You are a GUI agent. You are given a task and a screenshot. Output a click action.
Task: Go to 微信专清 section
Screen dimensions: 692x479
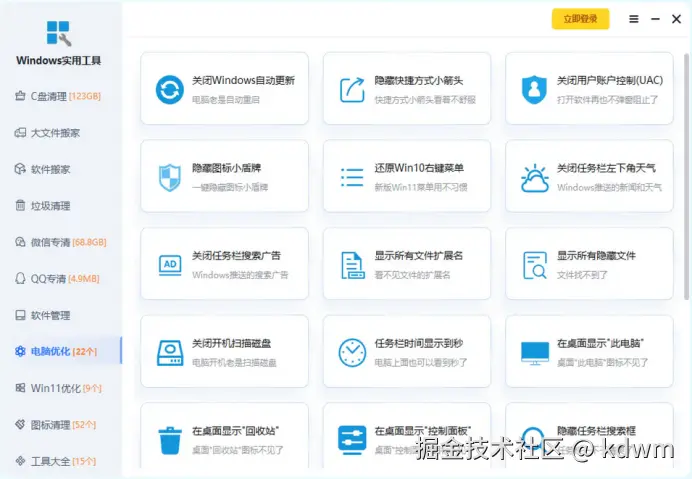(x=61, y=242)
